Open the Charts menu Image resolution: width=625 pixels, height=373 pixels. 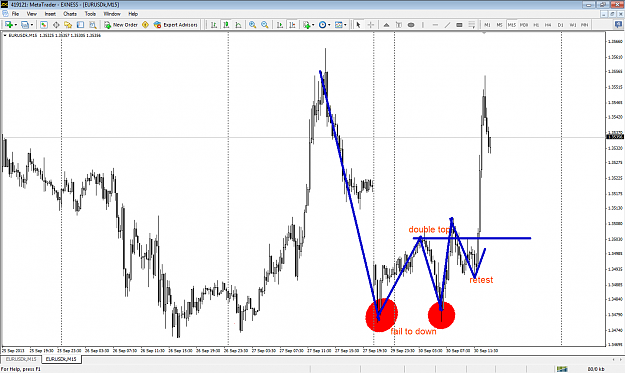[x=70, y=14]
